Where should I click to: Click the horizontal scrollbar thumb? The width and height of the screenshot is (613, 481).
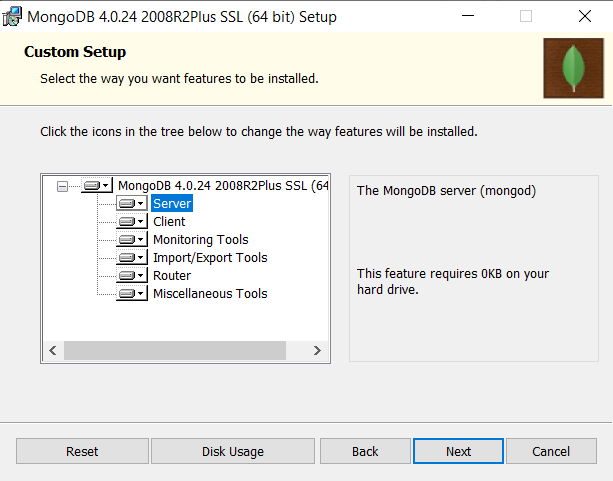point(174,351)
